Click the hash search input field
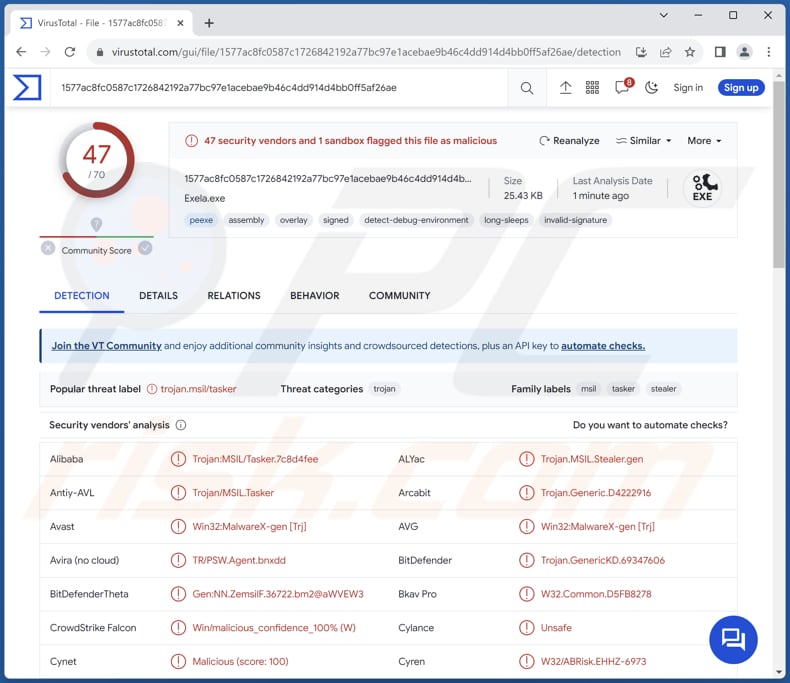 (280, 88)
